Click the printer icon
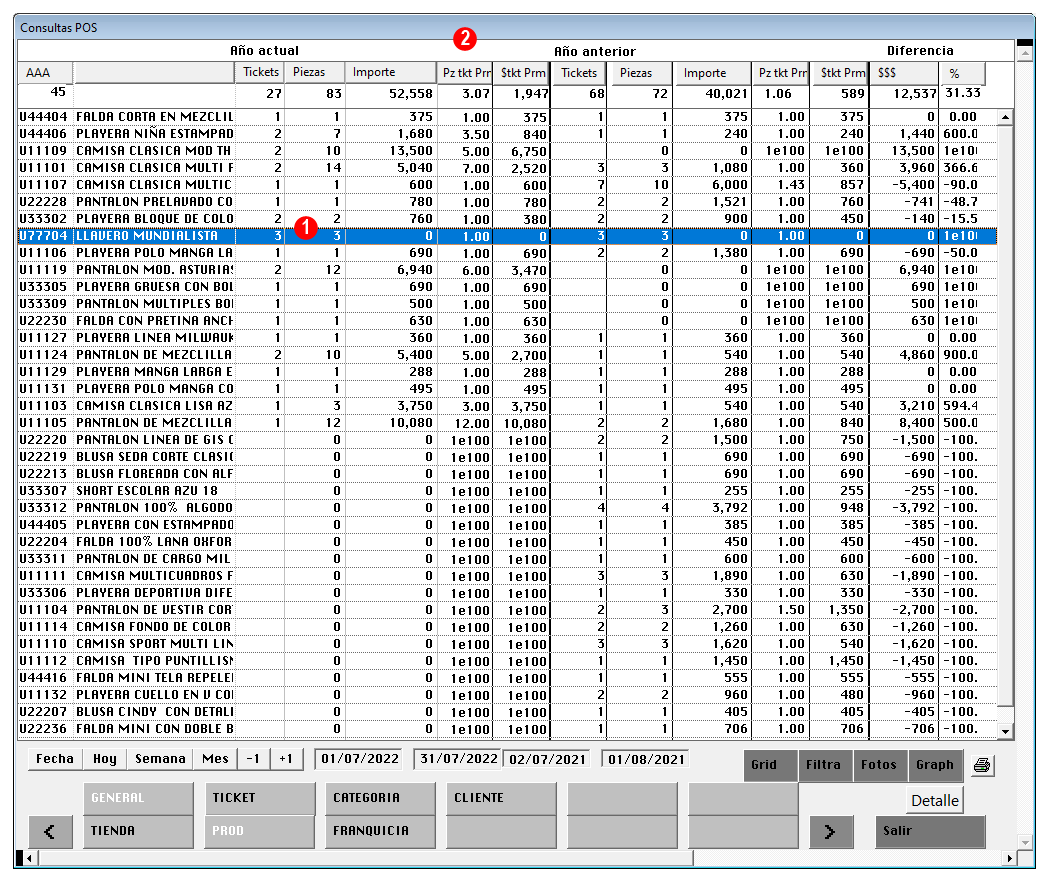1047x879 pixels. point(981,765)
